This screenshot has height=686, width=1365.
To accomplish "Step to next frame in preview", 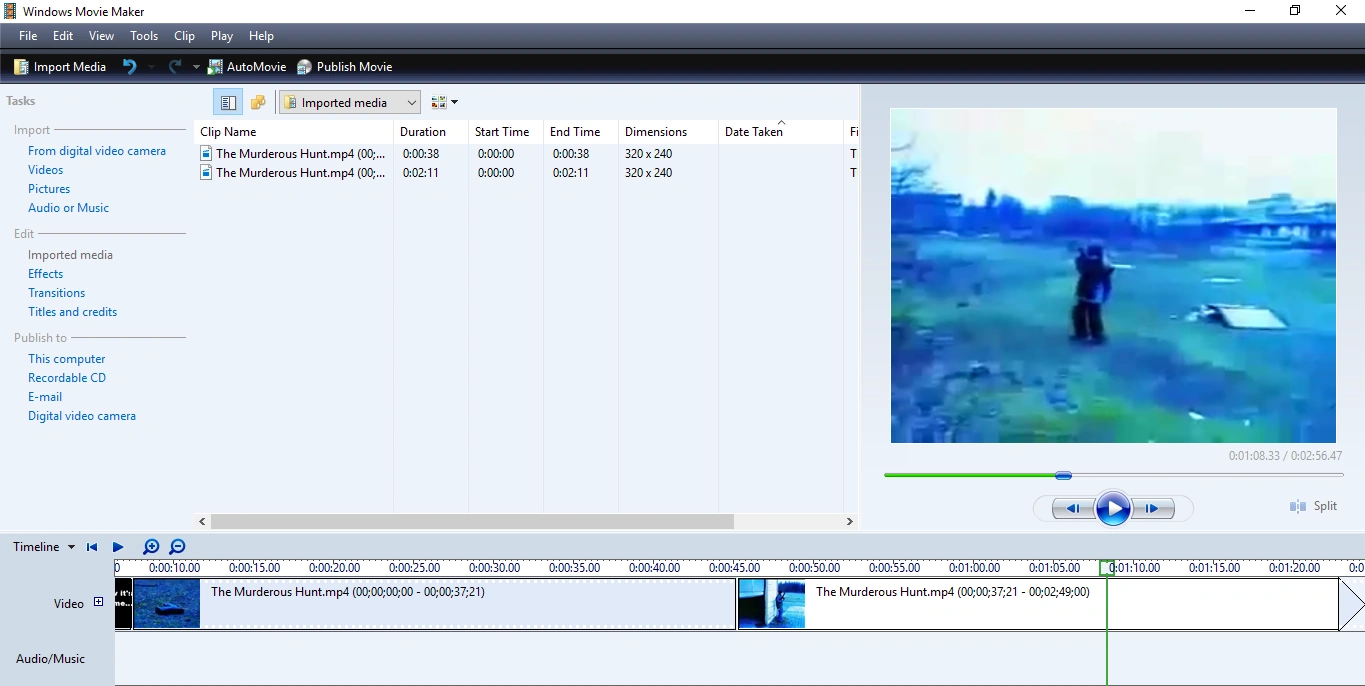I will click(x=1153, y=509).
